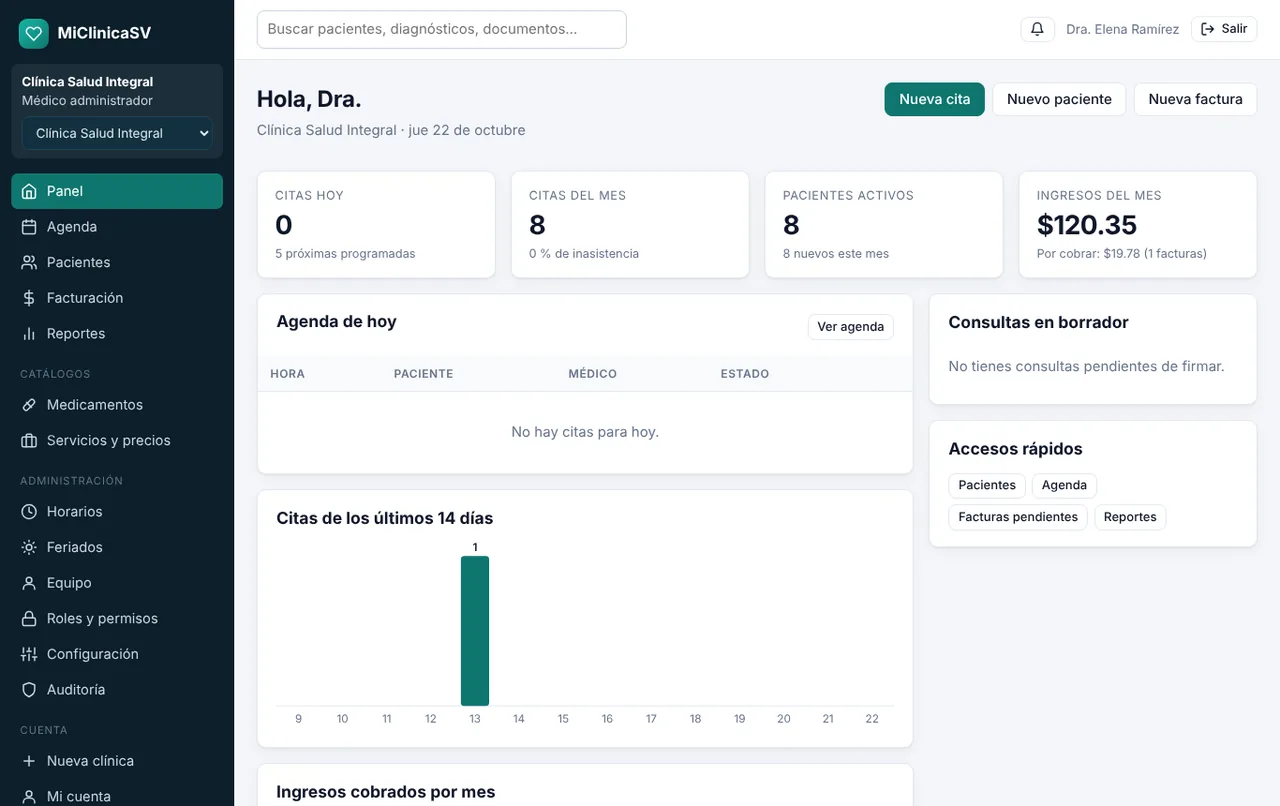1280x806 pixels.
Task: Click the Pacientes people icon in sidebar
Action: point(29,262)
